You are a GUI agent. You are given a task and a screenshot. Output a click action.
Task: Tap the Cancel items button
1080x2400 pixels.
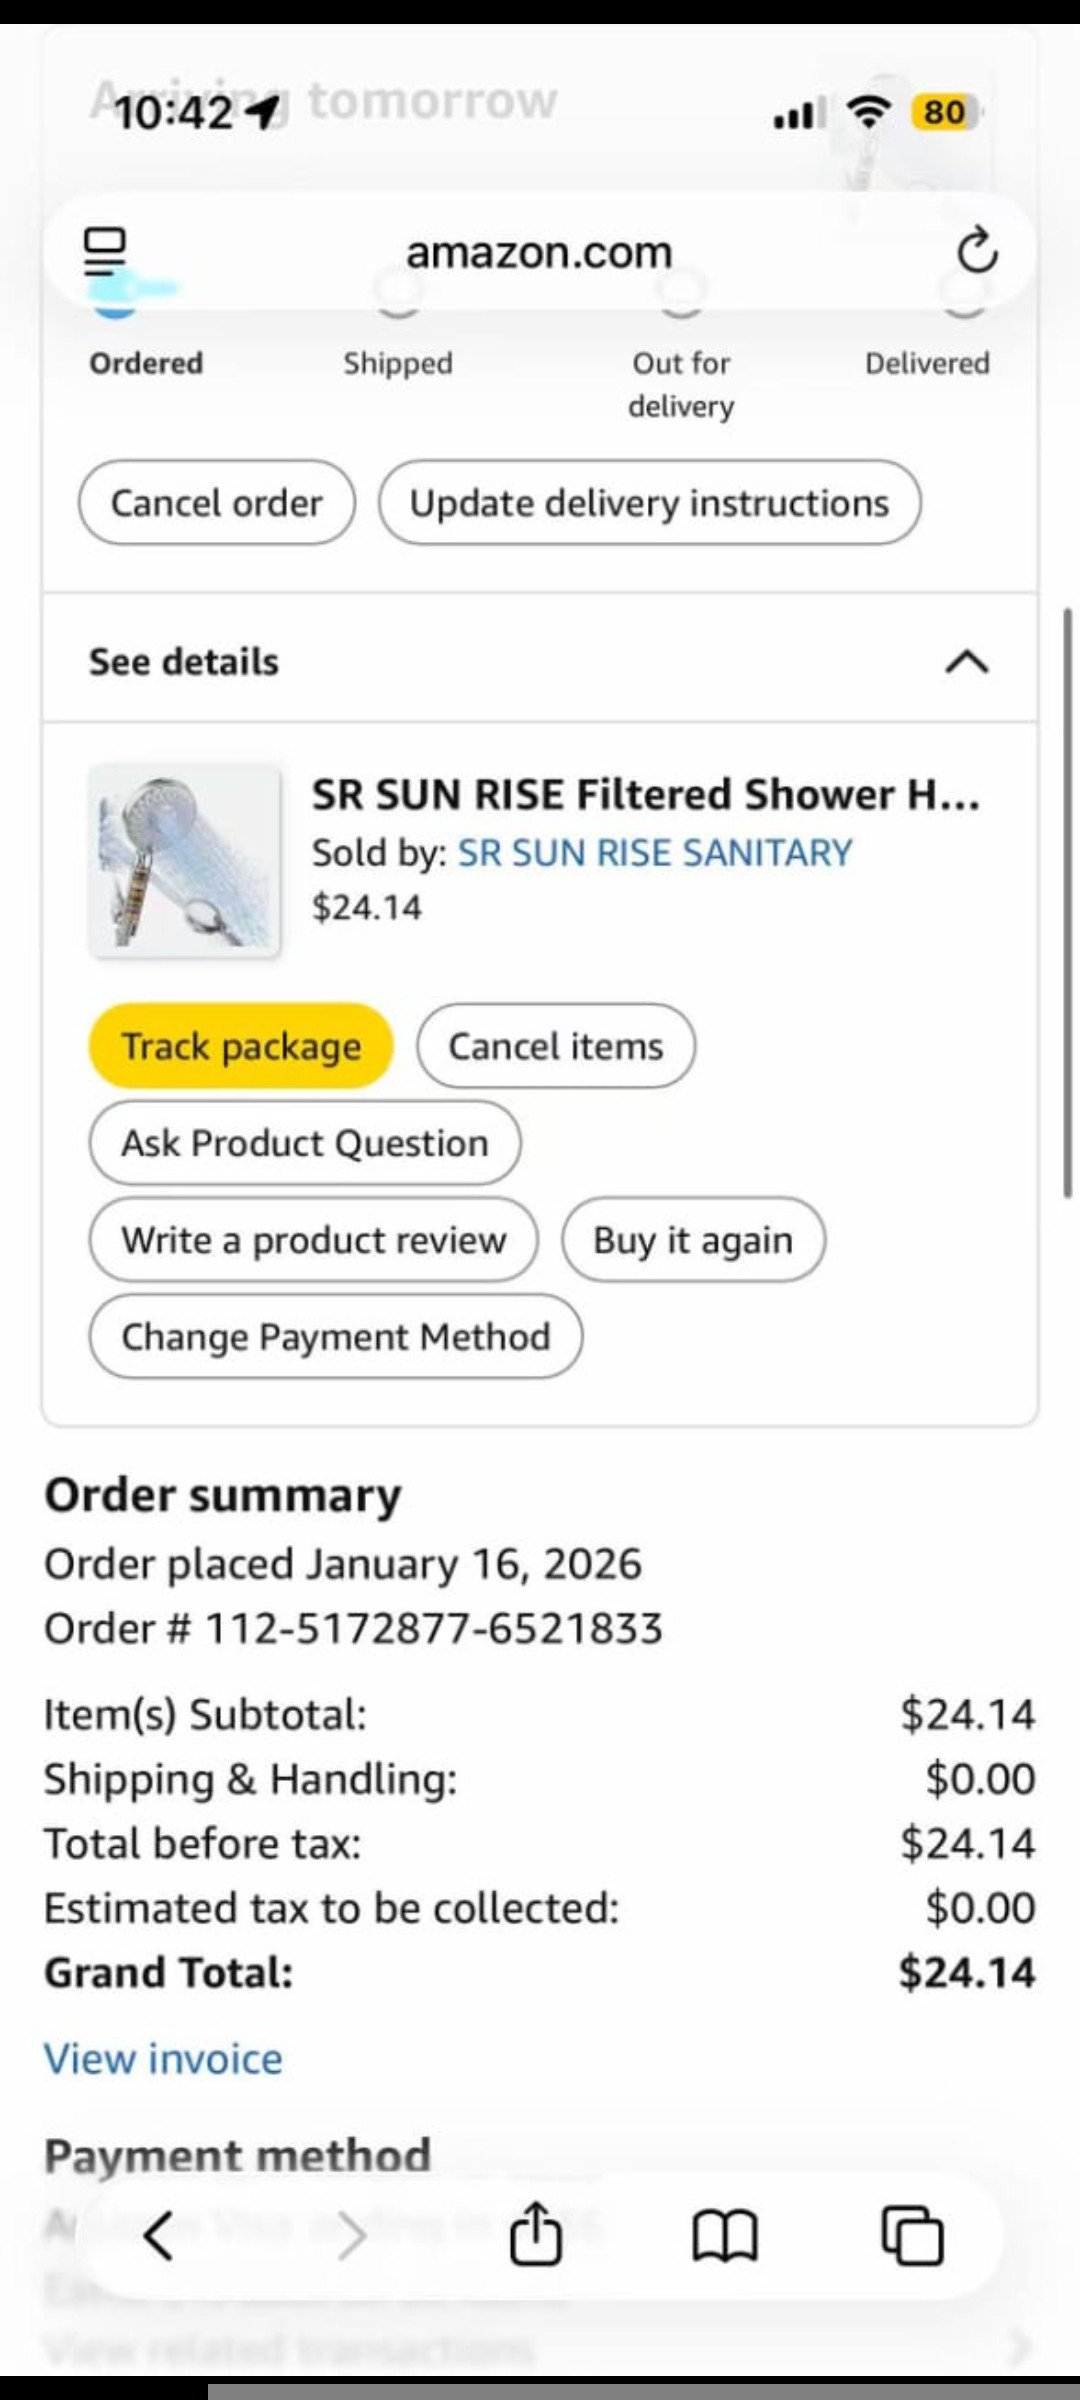tap(556, 1046)
